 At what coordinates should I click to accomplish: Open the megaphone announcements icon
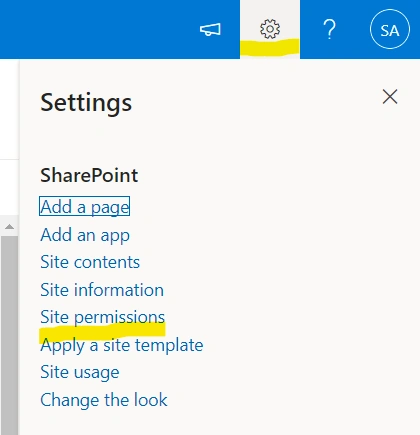[210, 30]
